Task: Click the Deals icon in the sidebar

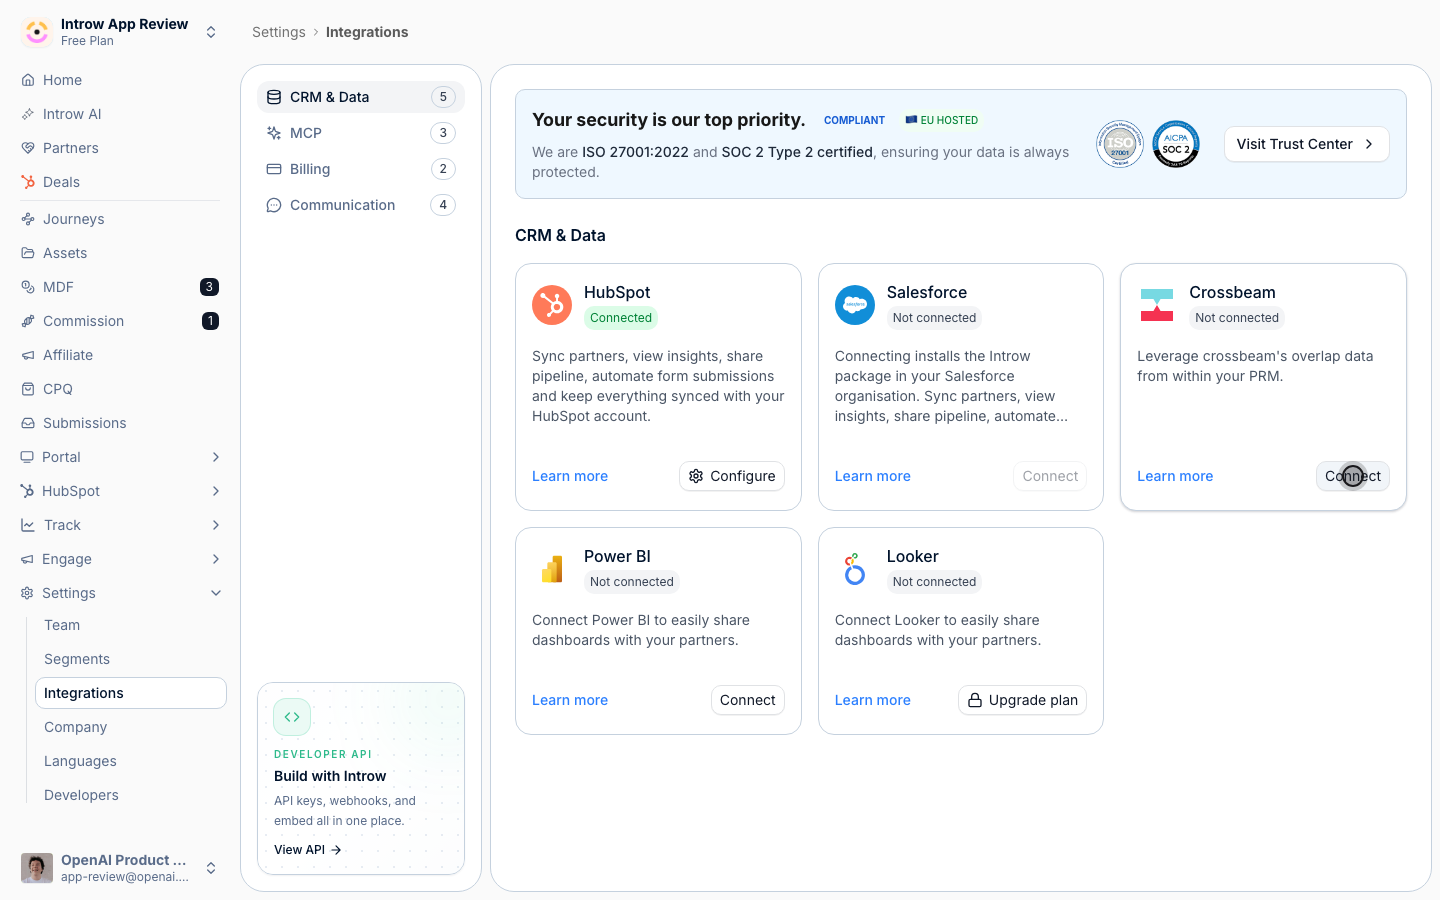Action: (x=28, y=182)
